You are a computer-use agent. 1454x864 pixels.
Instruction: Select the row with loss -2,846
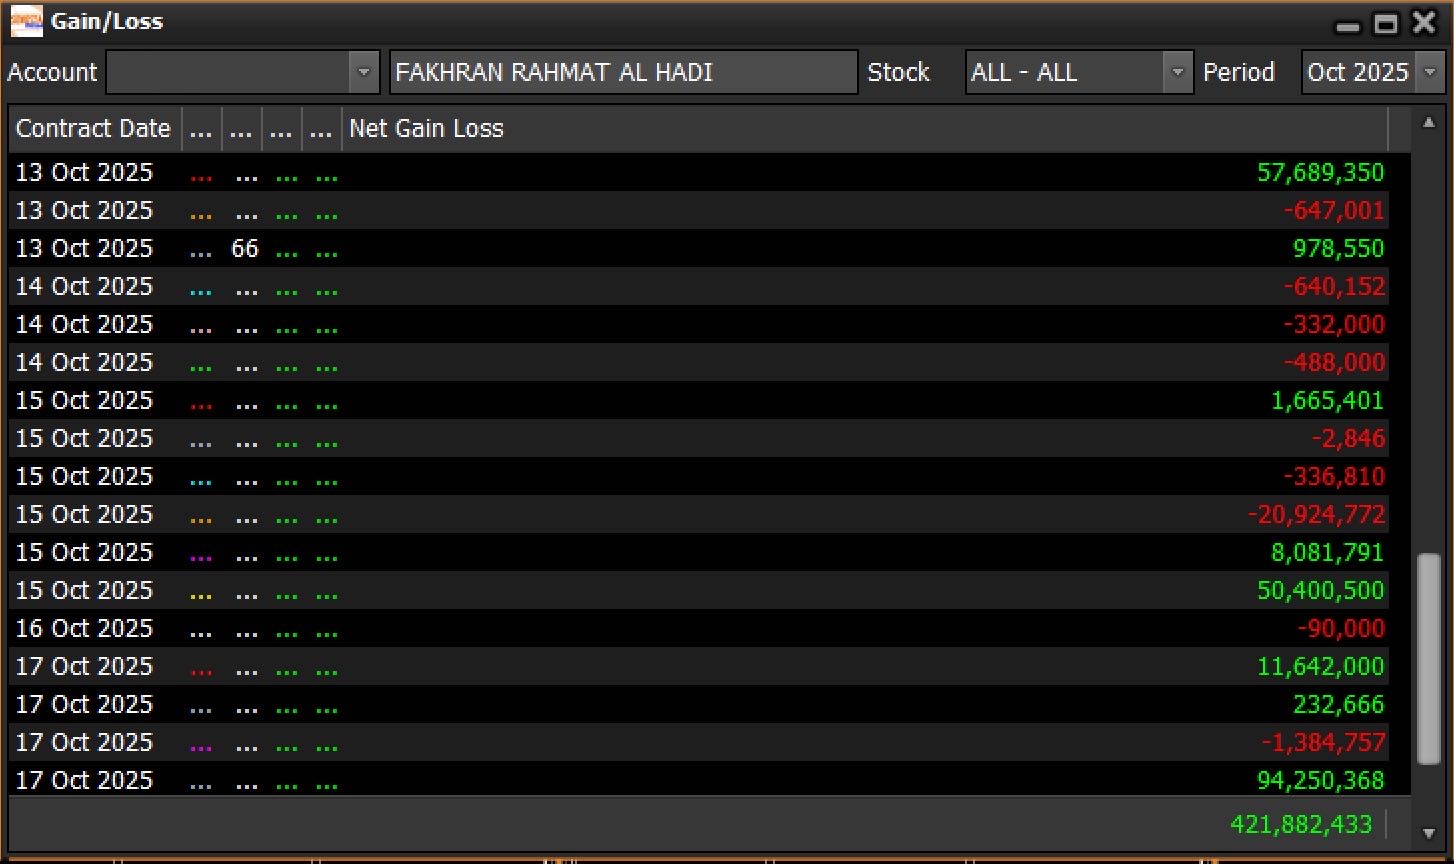point(699,438)
